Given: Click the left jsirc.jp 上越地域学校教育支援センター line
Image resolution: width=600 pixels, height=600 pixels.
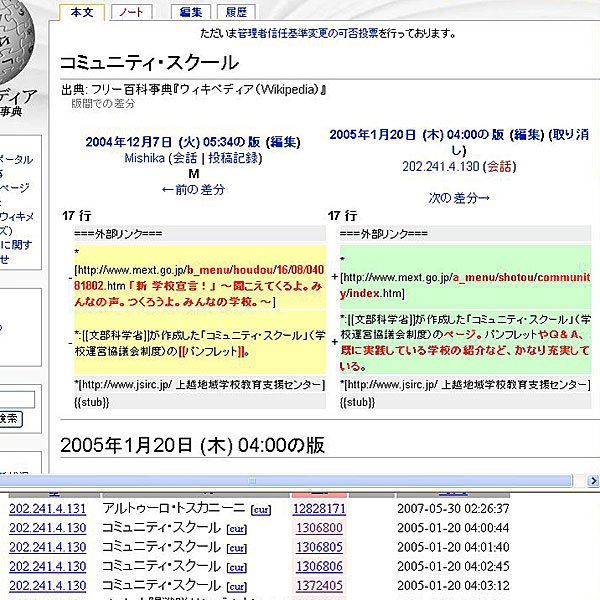Looking at the screenshot, I should (x=200, y=385).
